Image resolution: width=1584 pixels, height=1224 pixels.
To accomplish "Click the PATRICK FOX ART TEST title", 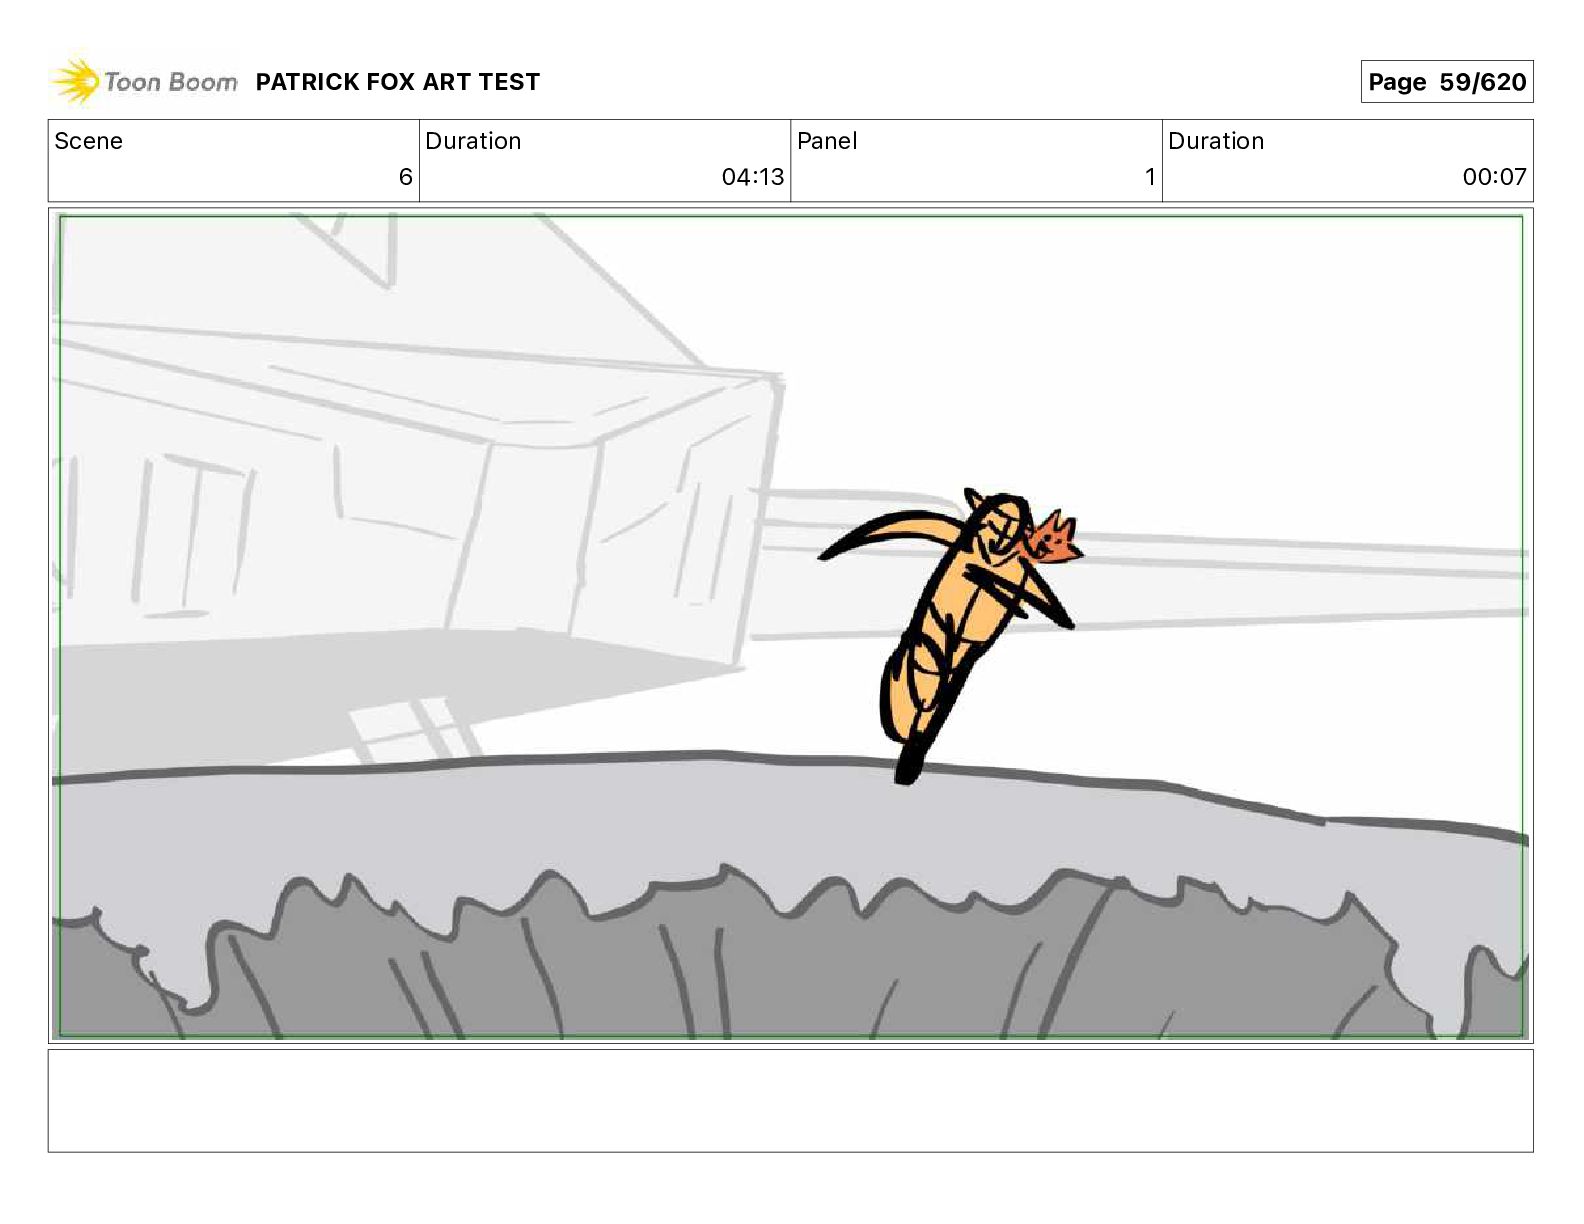I will pos(398,82).
